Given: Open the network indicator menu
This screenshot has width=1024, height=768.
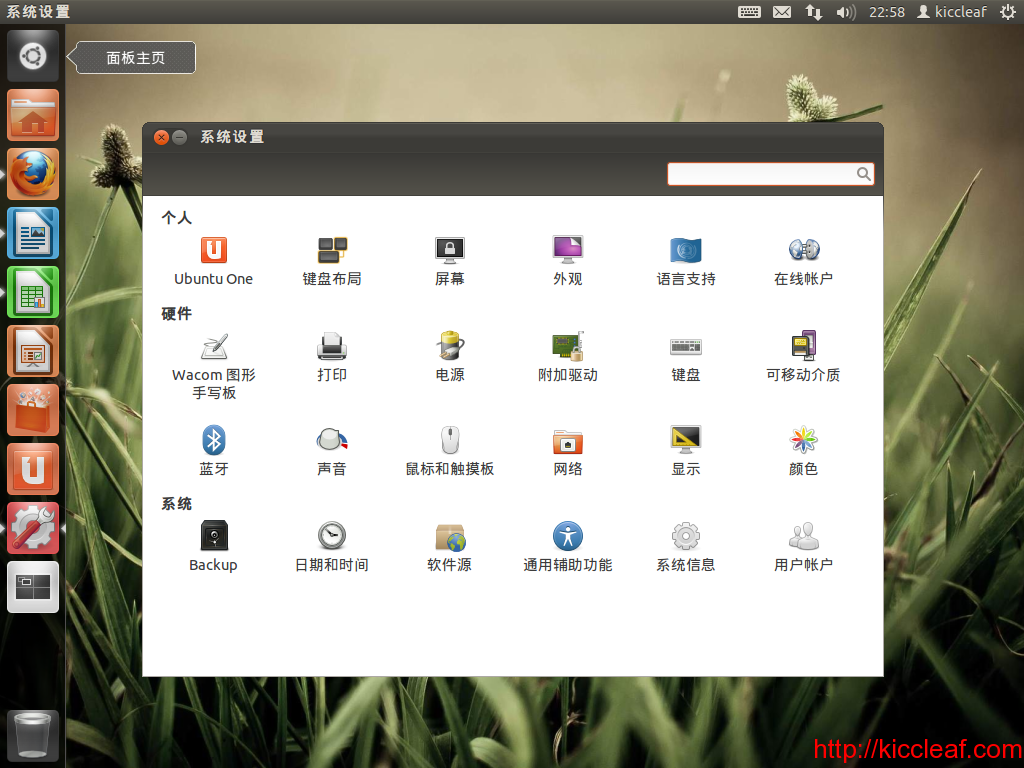Looking at the screenshot, I should coord(814,12).
